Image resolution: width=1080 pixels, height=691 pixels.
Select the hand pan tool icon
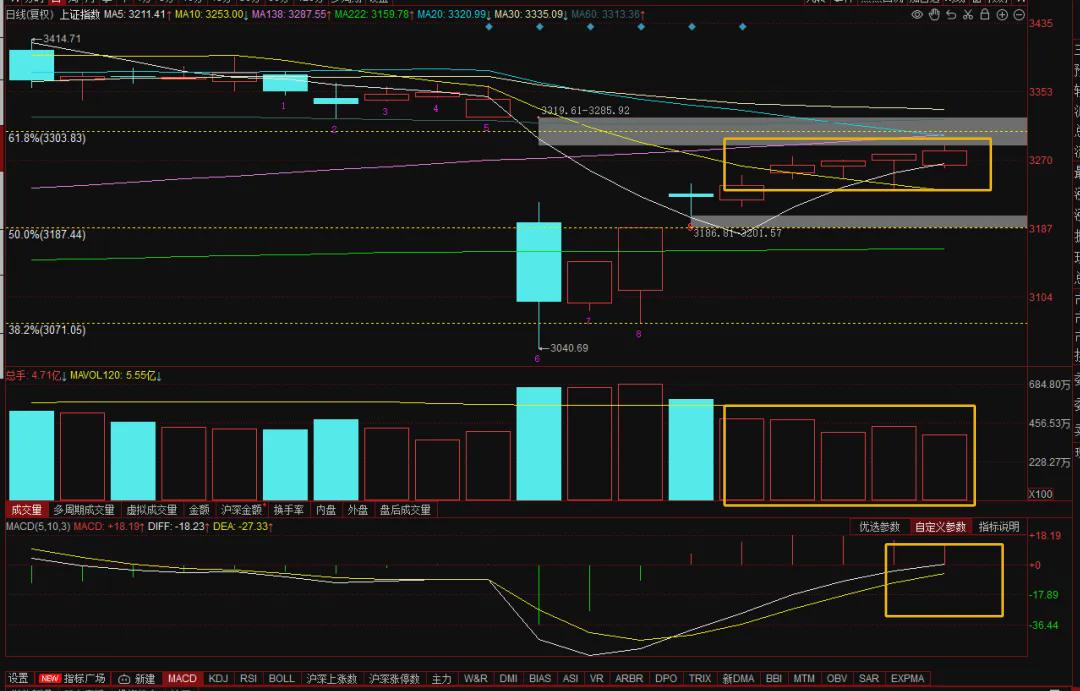click(x=934, y=14)
